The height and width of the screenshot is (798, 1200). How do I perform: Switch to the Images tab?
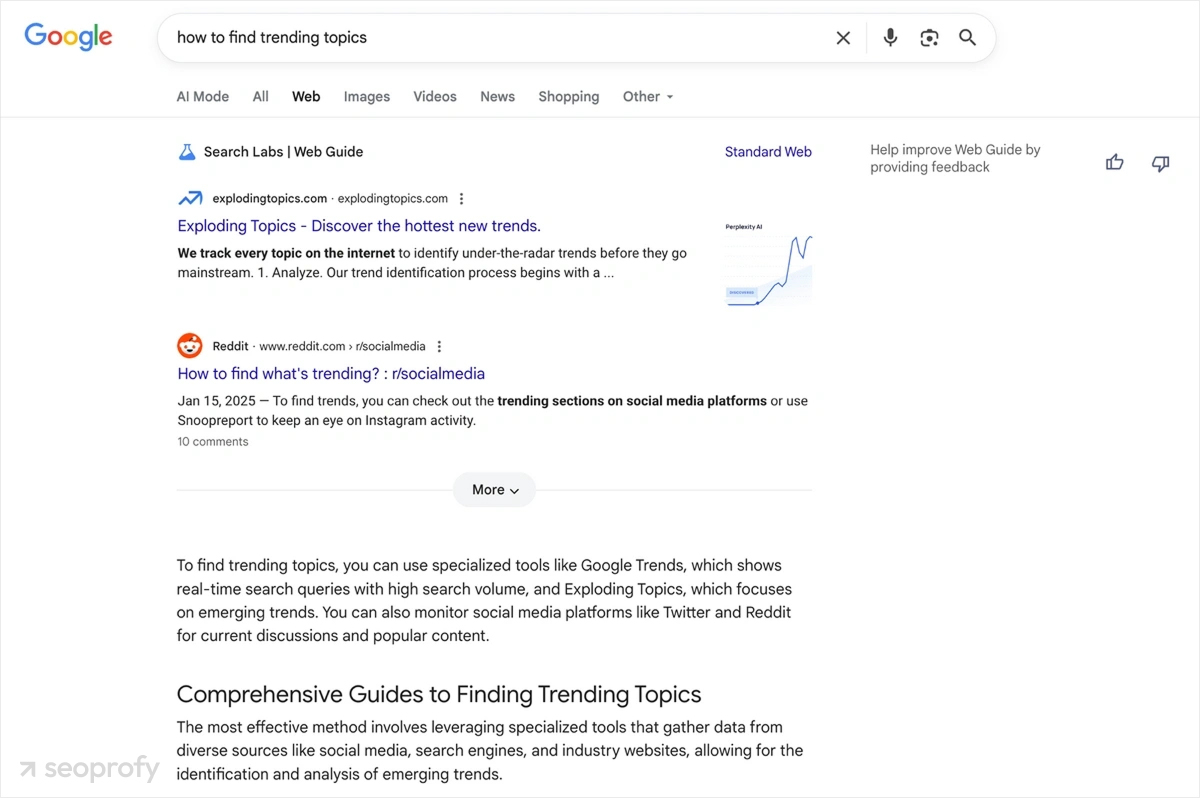(x=366, y=96)
